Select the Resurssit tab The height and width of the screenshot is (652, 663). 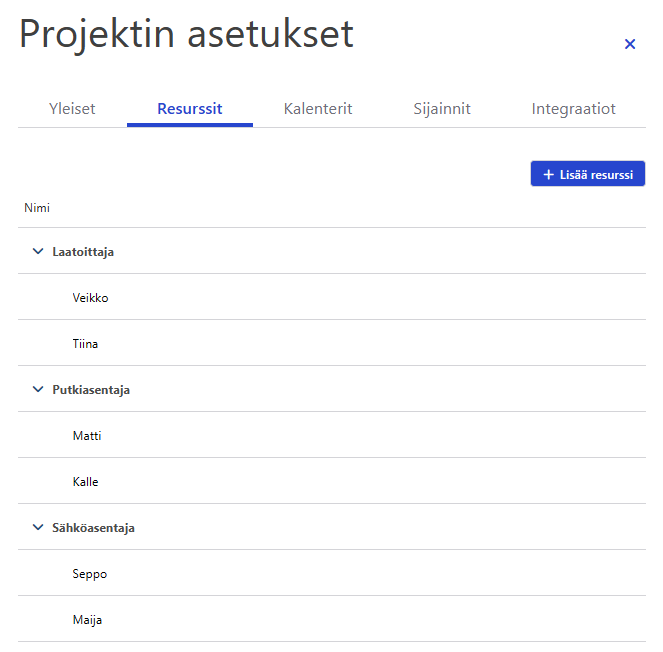point(190,109)
